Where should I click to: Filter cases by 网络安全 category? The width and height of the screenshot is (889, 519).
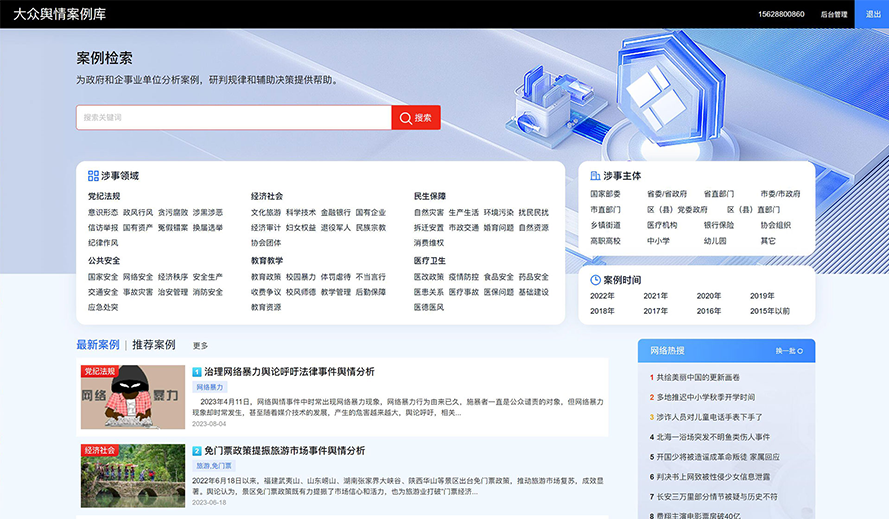(x=138, y=277)
